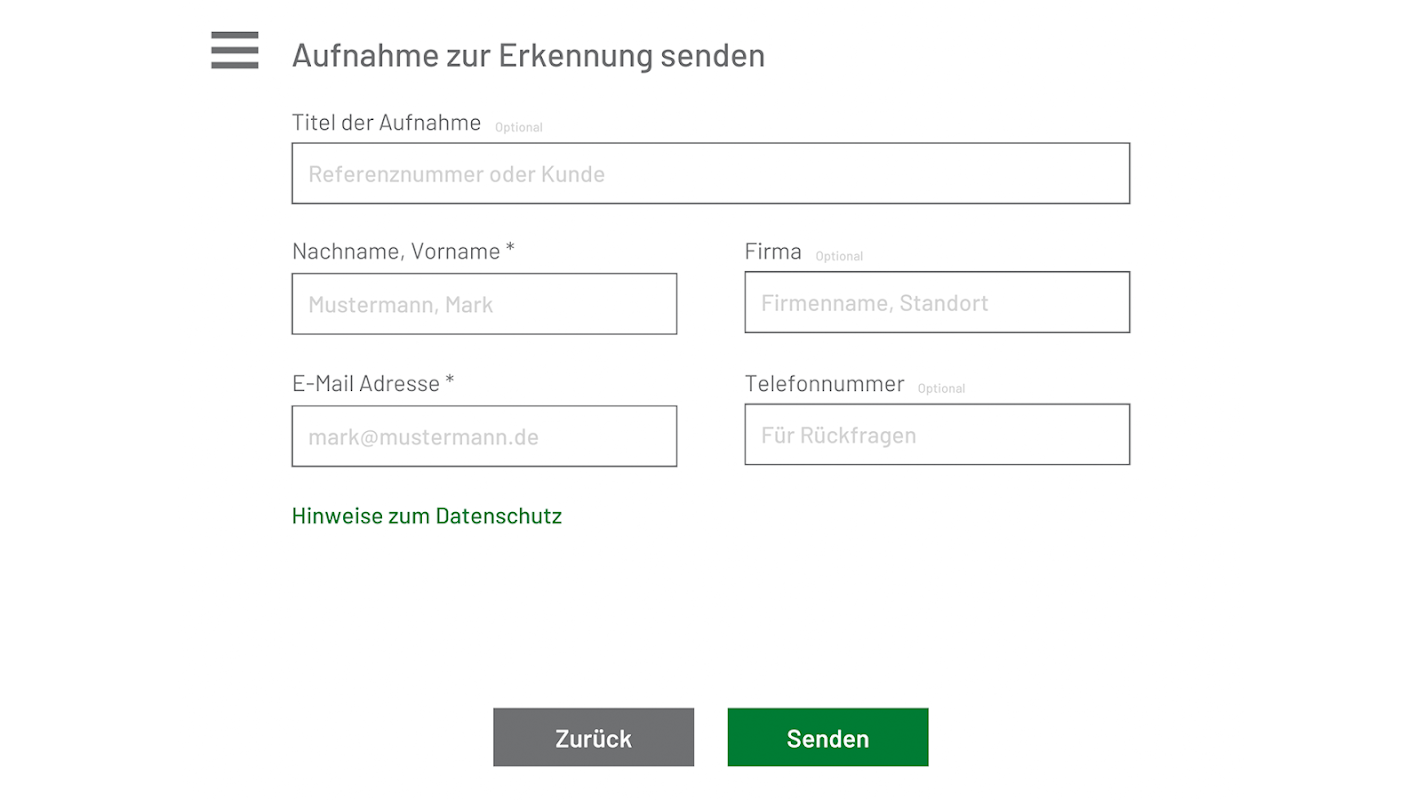The image size is (1422, 800).
Task: Click the Telefonnummer label text
Action: pos(824,384)
